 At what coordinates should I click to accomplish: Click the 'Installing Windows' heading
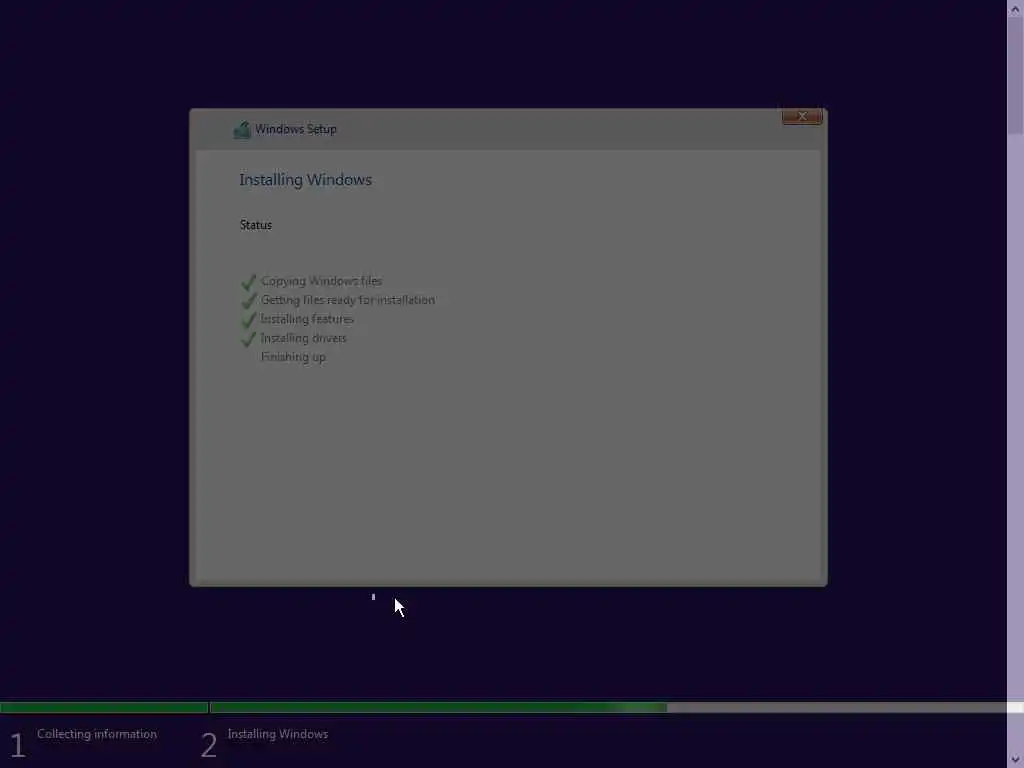pos(306,180)
